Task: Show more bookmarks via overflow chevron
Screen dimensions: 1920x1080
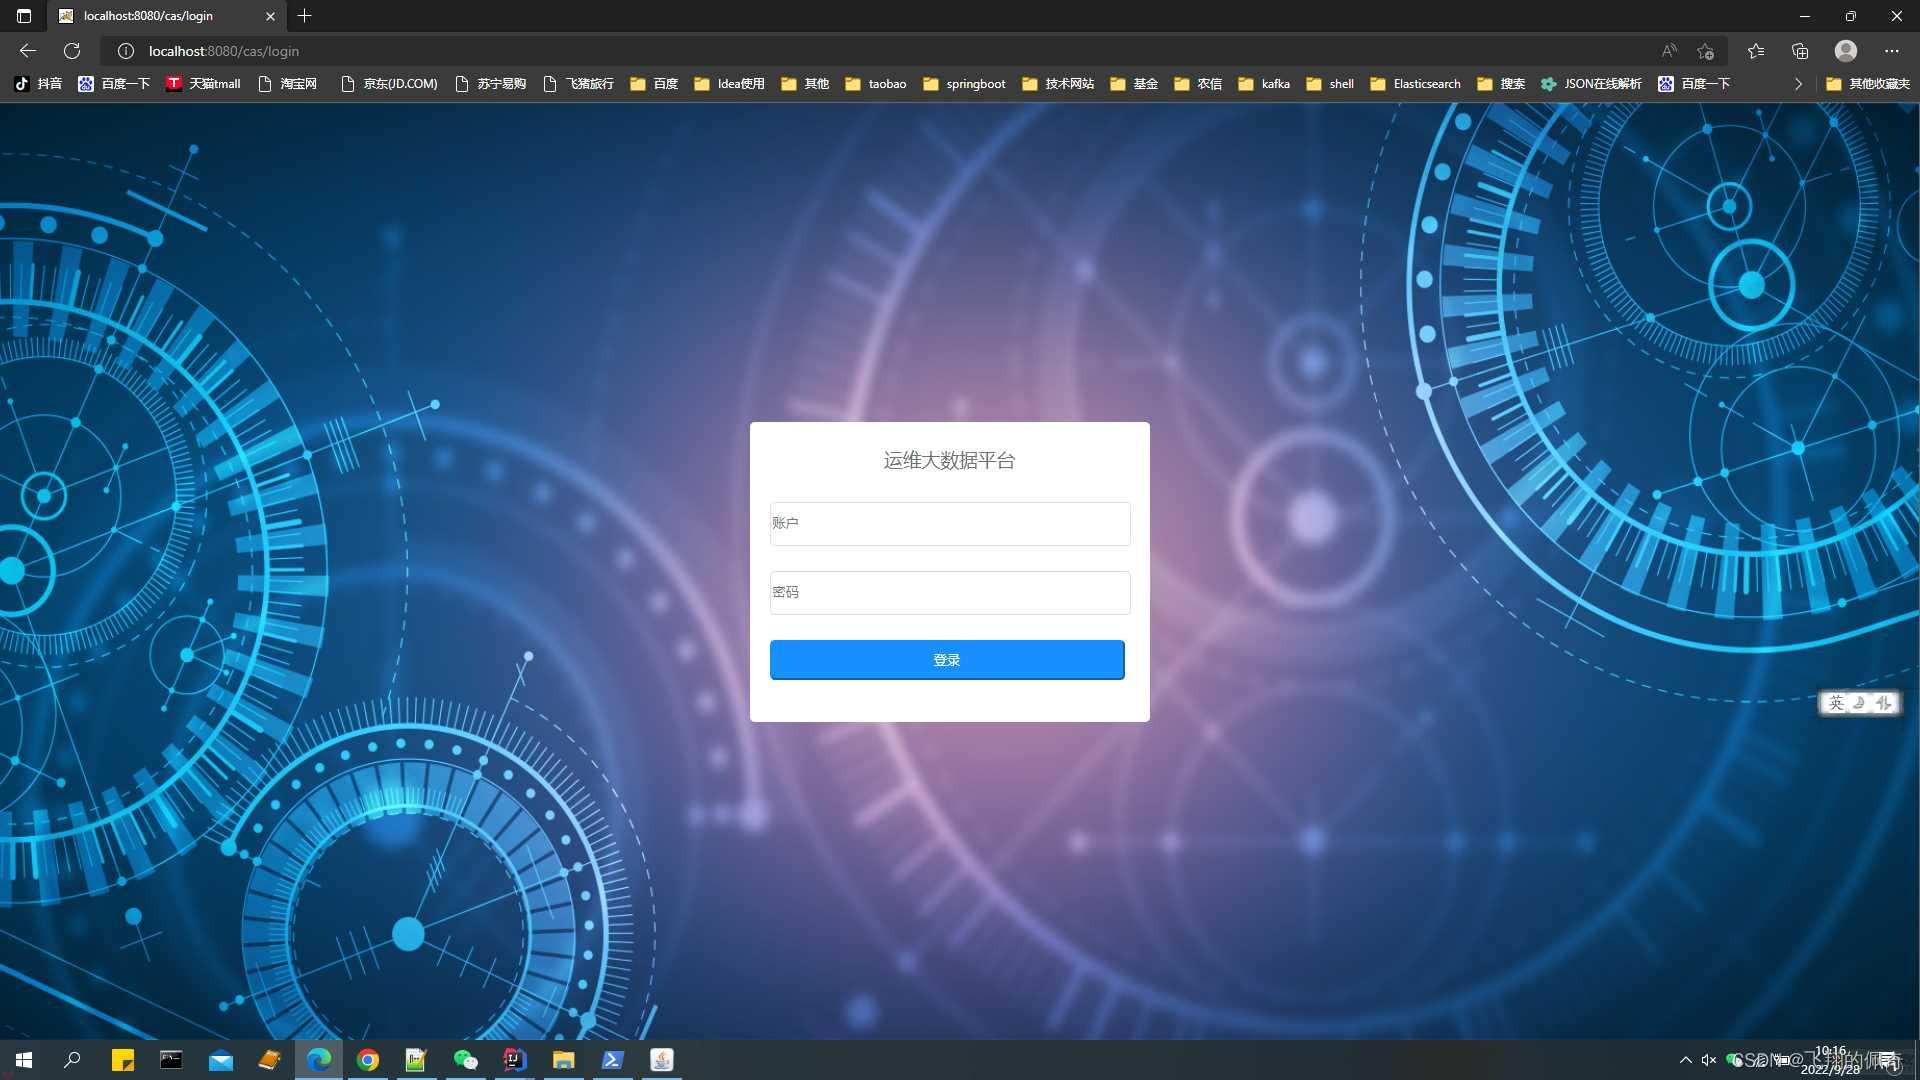Action: click(x=1798, y=84)
